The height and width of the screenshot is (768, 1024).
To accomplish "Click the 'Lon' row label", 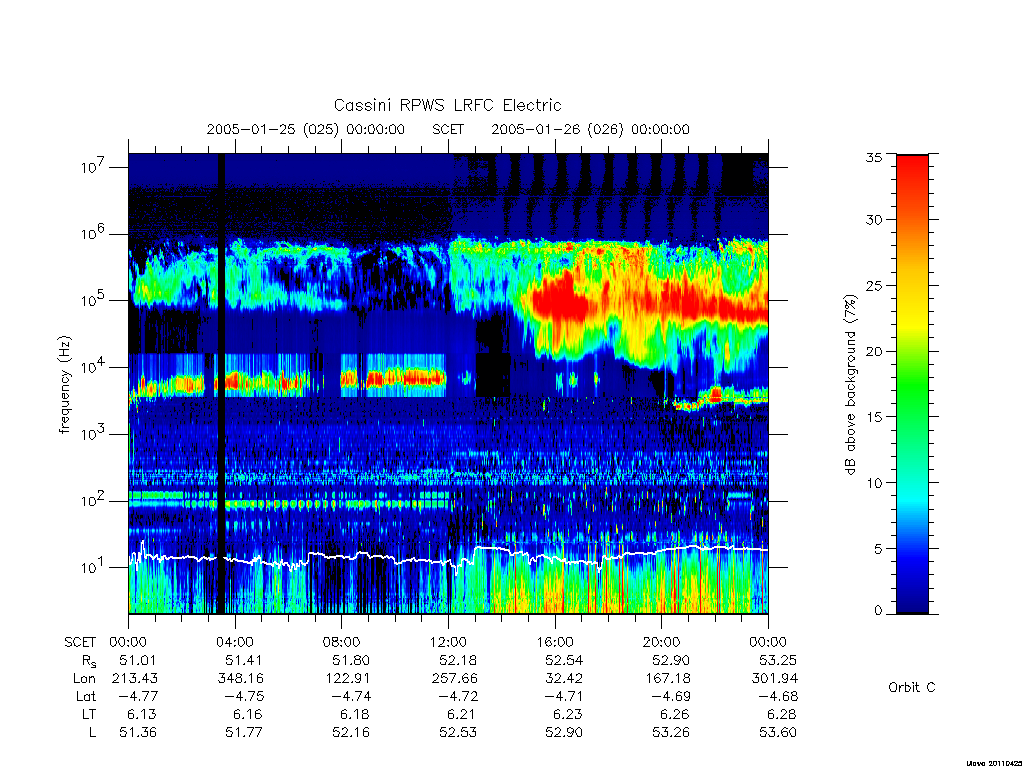I will tap(84, 679).
